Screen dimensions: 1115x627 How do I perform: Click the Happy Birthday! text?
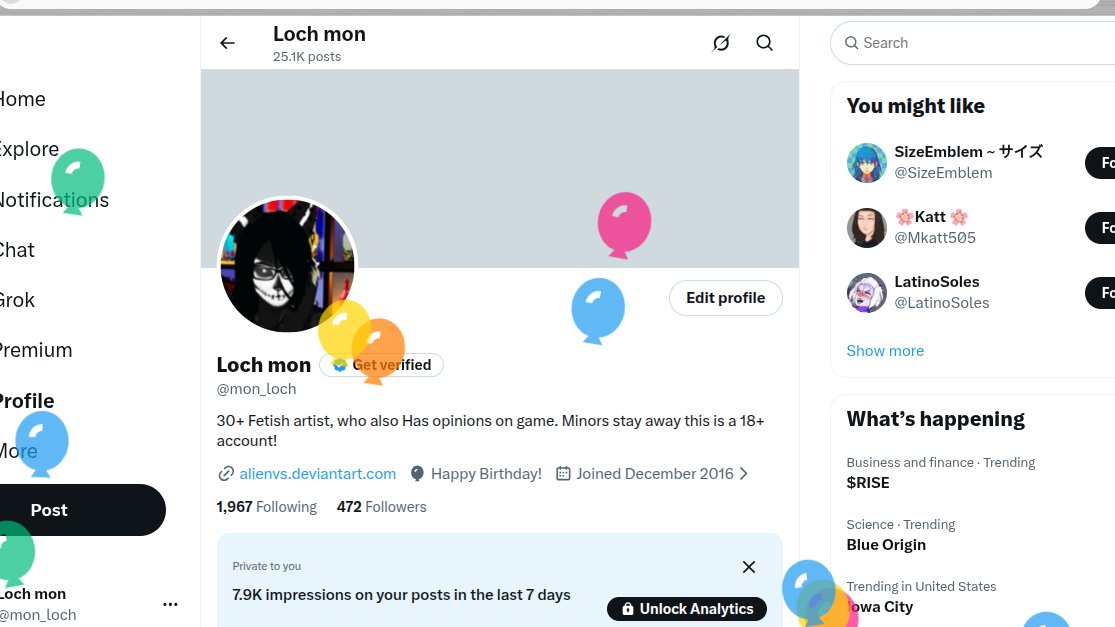pos(486,474)
